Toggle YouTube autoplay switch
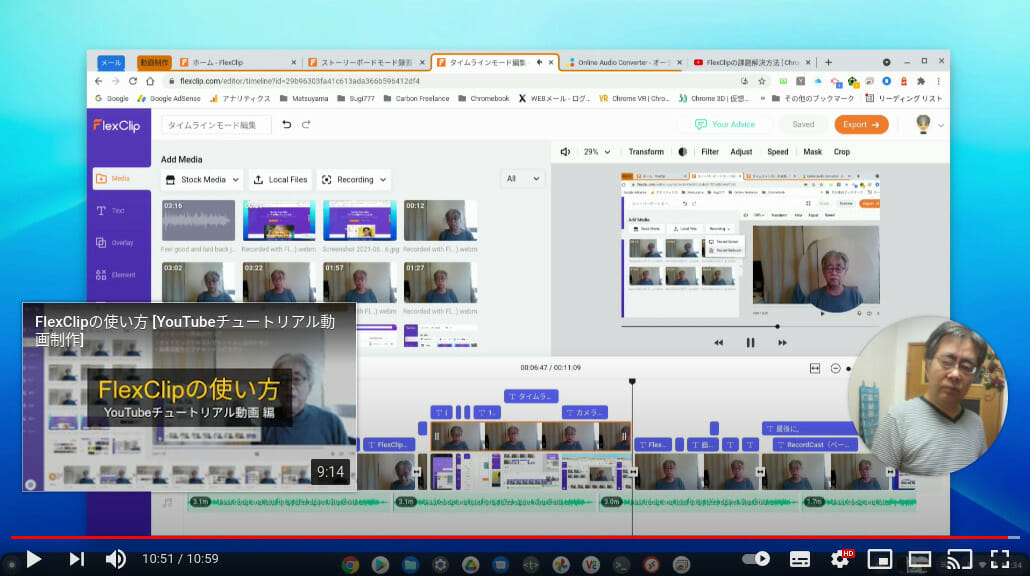1030x576 pixels. click(x=756, y=559)
